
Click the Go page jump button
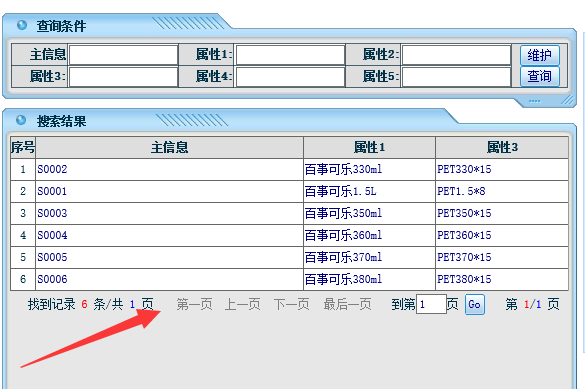(475, 304)
